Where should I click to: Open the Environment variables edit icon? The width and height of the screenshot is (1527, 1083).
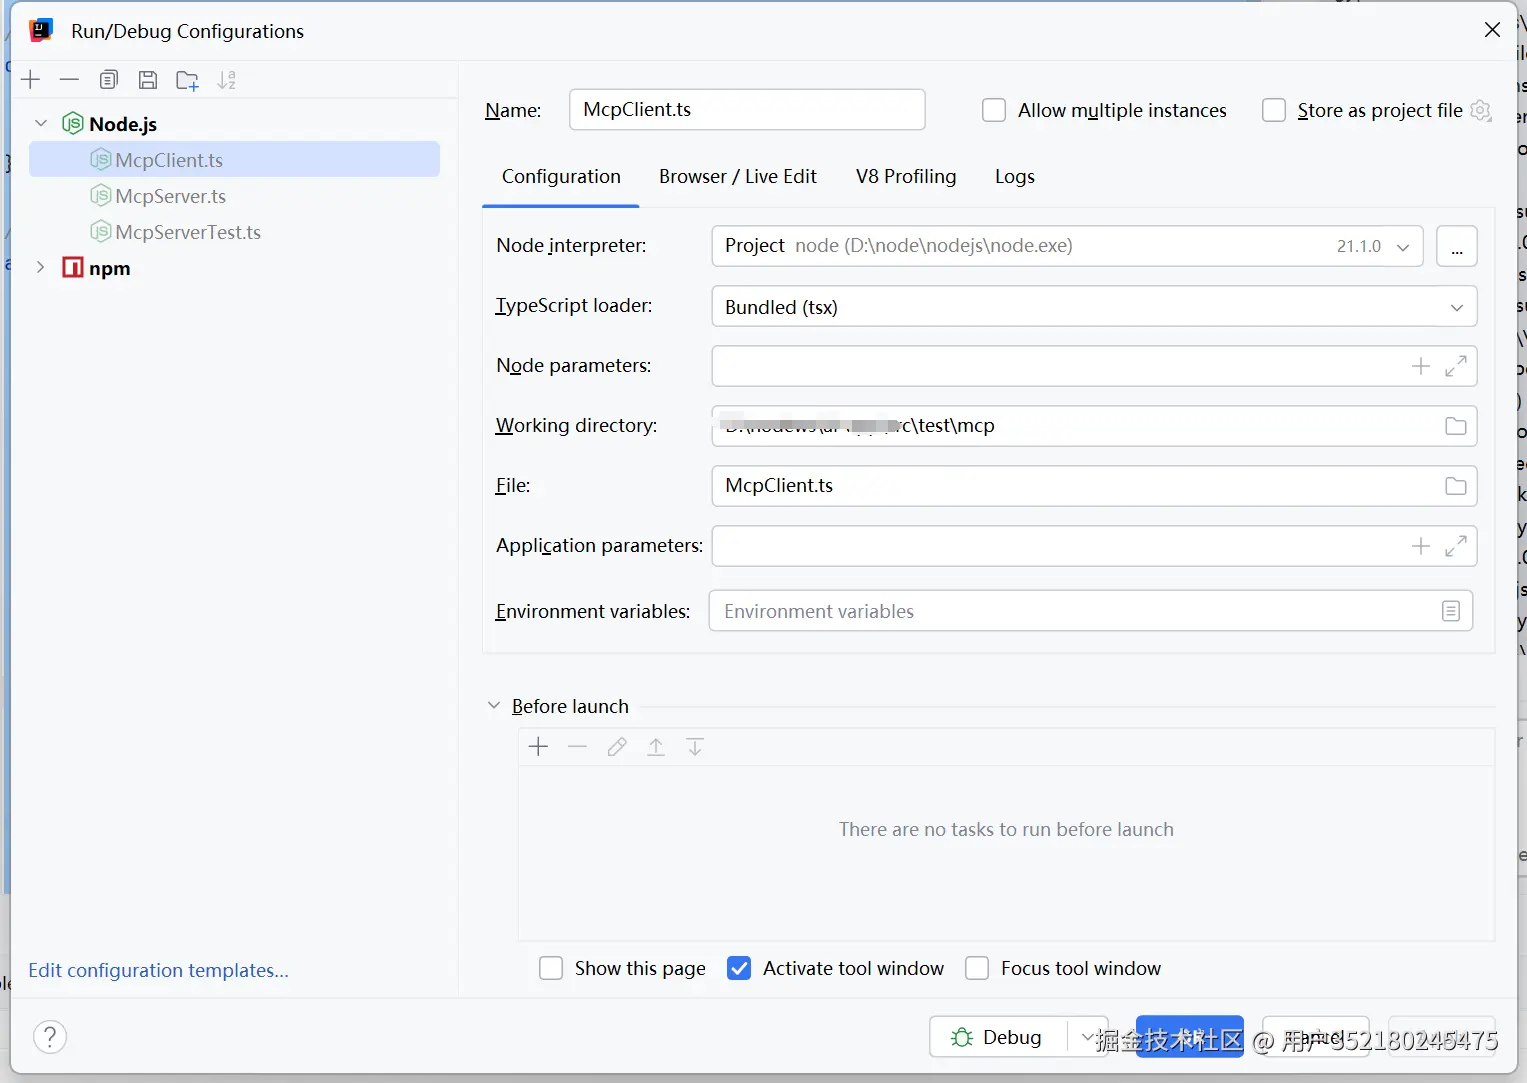1451,611
